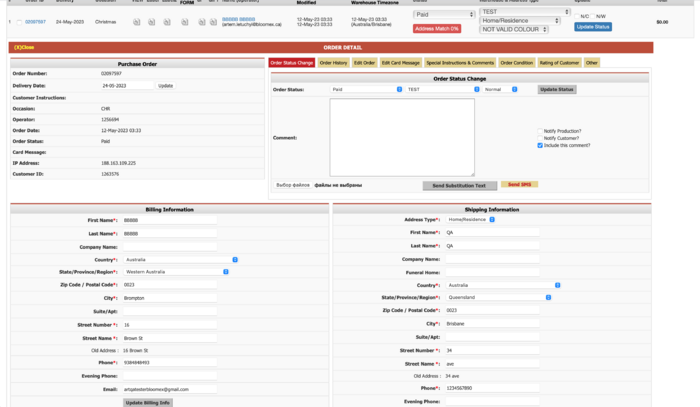Click the shipping Funeral Home field
The image size is (700, 407).
(x=492, y=272)
